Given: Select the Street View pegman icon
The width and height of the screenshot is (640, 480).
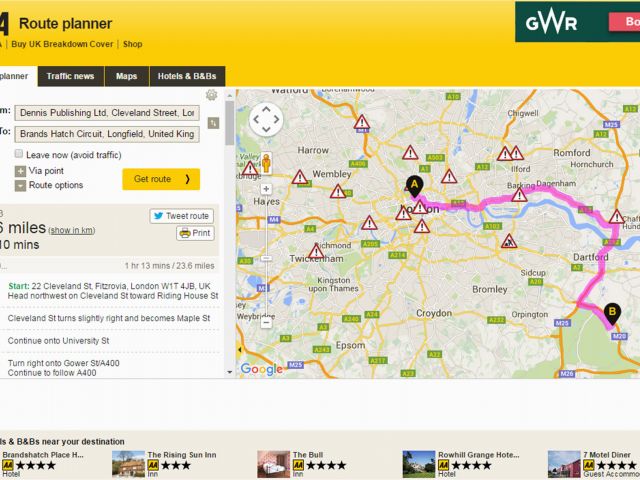Looking at the screenshot, I should pyautogui.click(x=266, y=163).
